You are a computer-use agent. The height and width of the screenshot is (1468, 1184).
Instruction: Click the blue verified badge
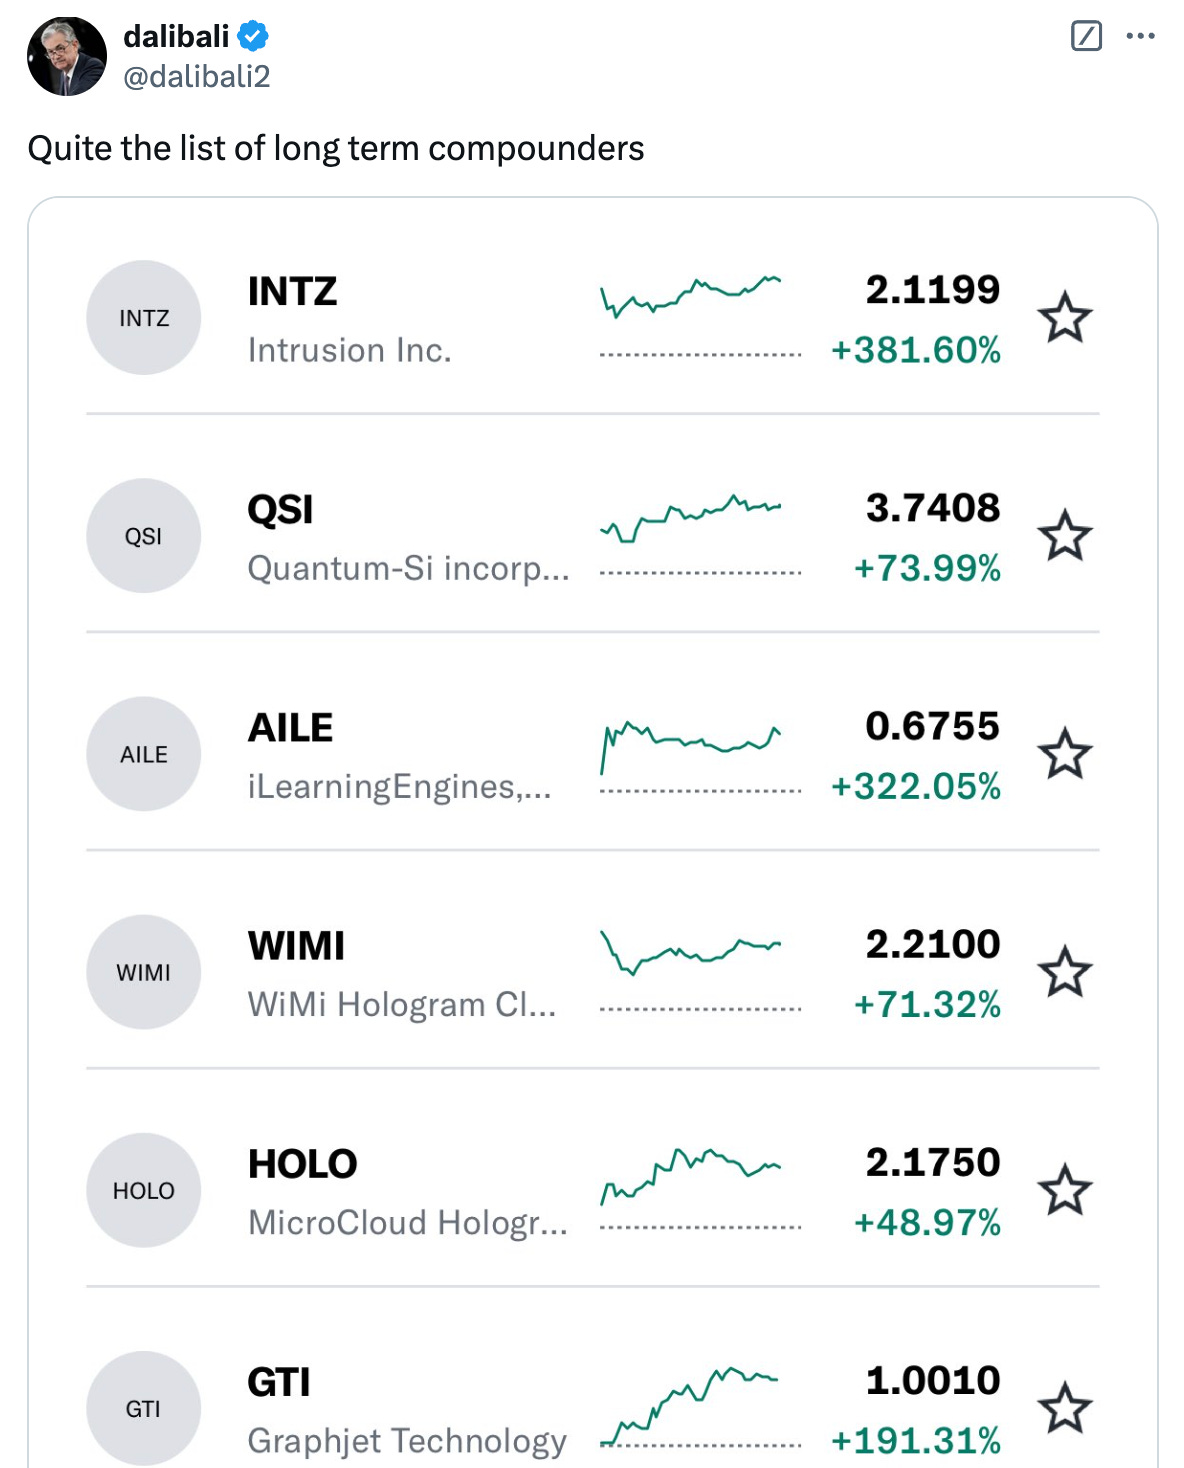(253, 36)
